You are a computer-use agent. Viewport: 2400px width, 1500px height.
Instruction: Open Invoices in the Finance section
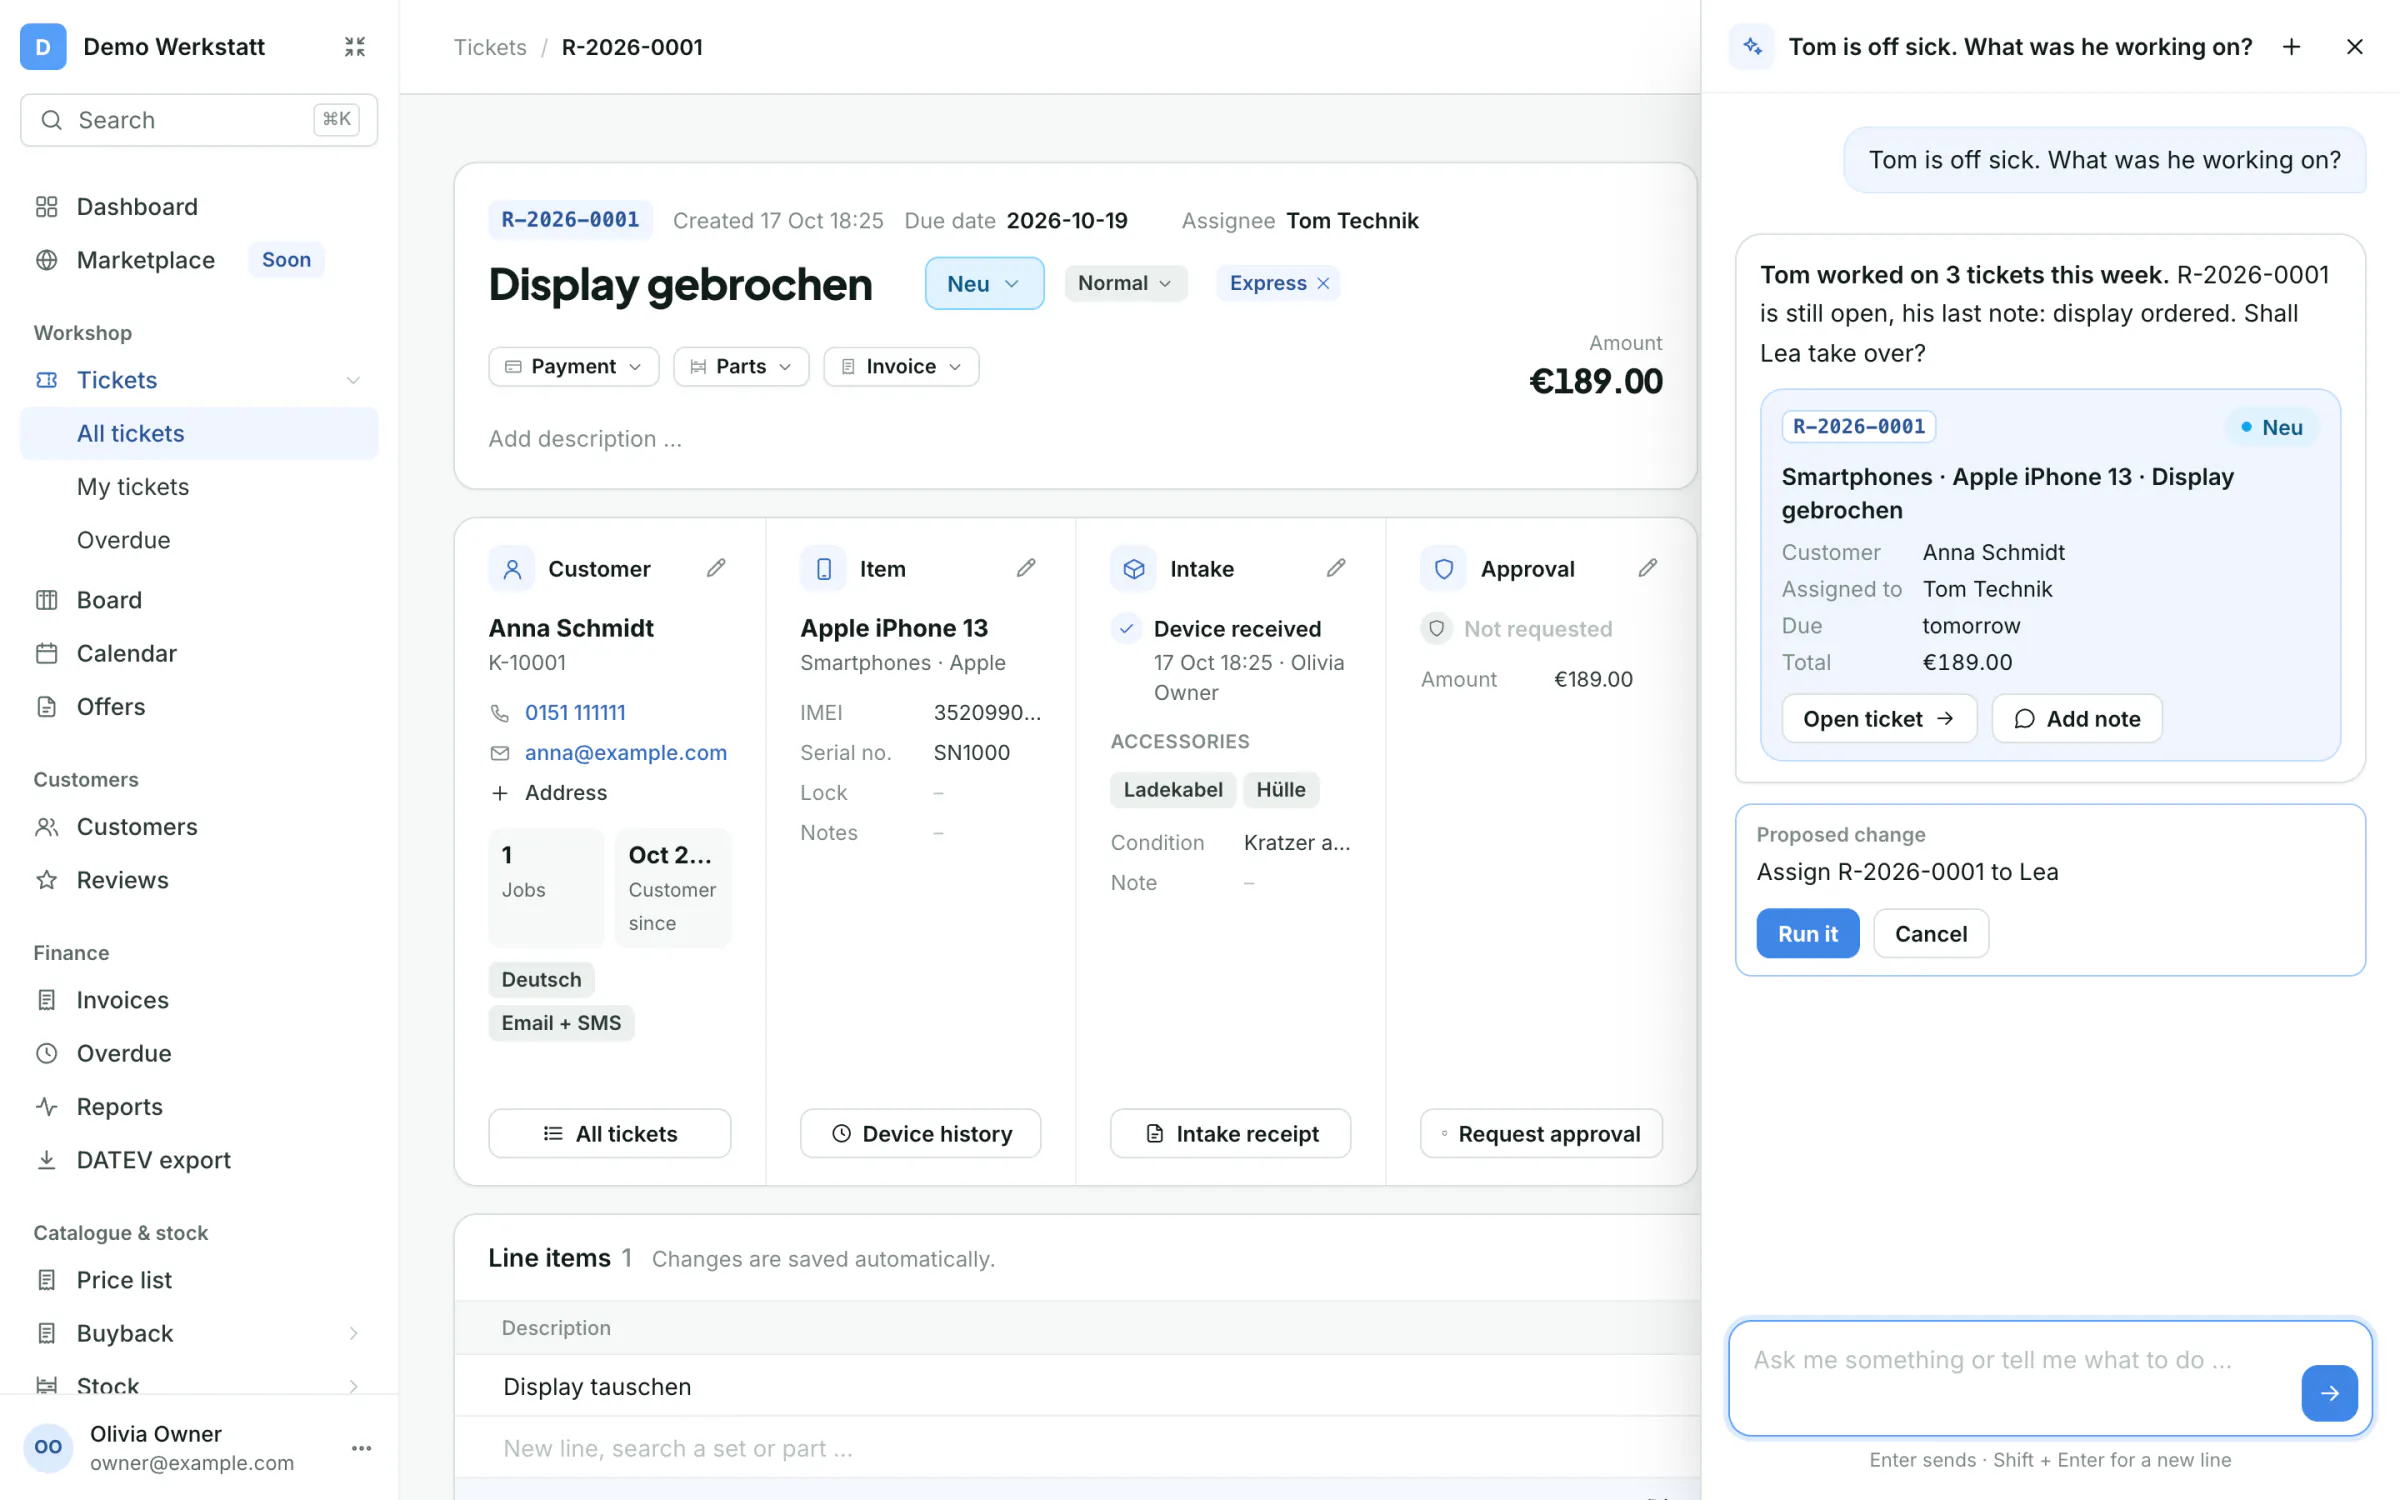pos(199,999)
